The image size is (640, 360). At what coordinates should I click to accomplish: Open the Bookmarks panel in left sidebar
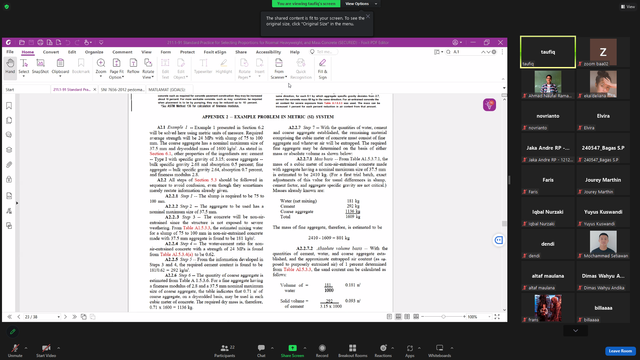coord(9,106)
